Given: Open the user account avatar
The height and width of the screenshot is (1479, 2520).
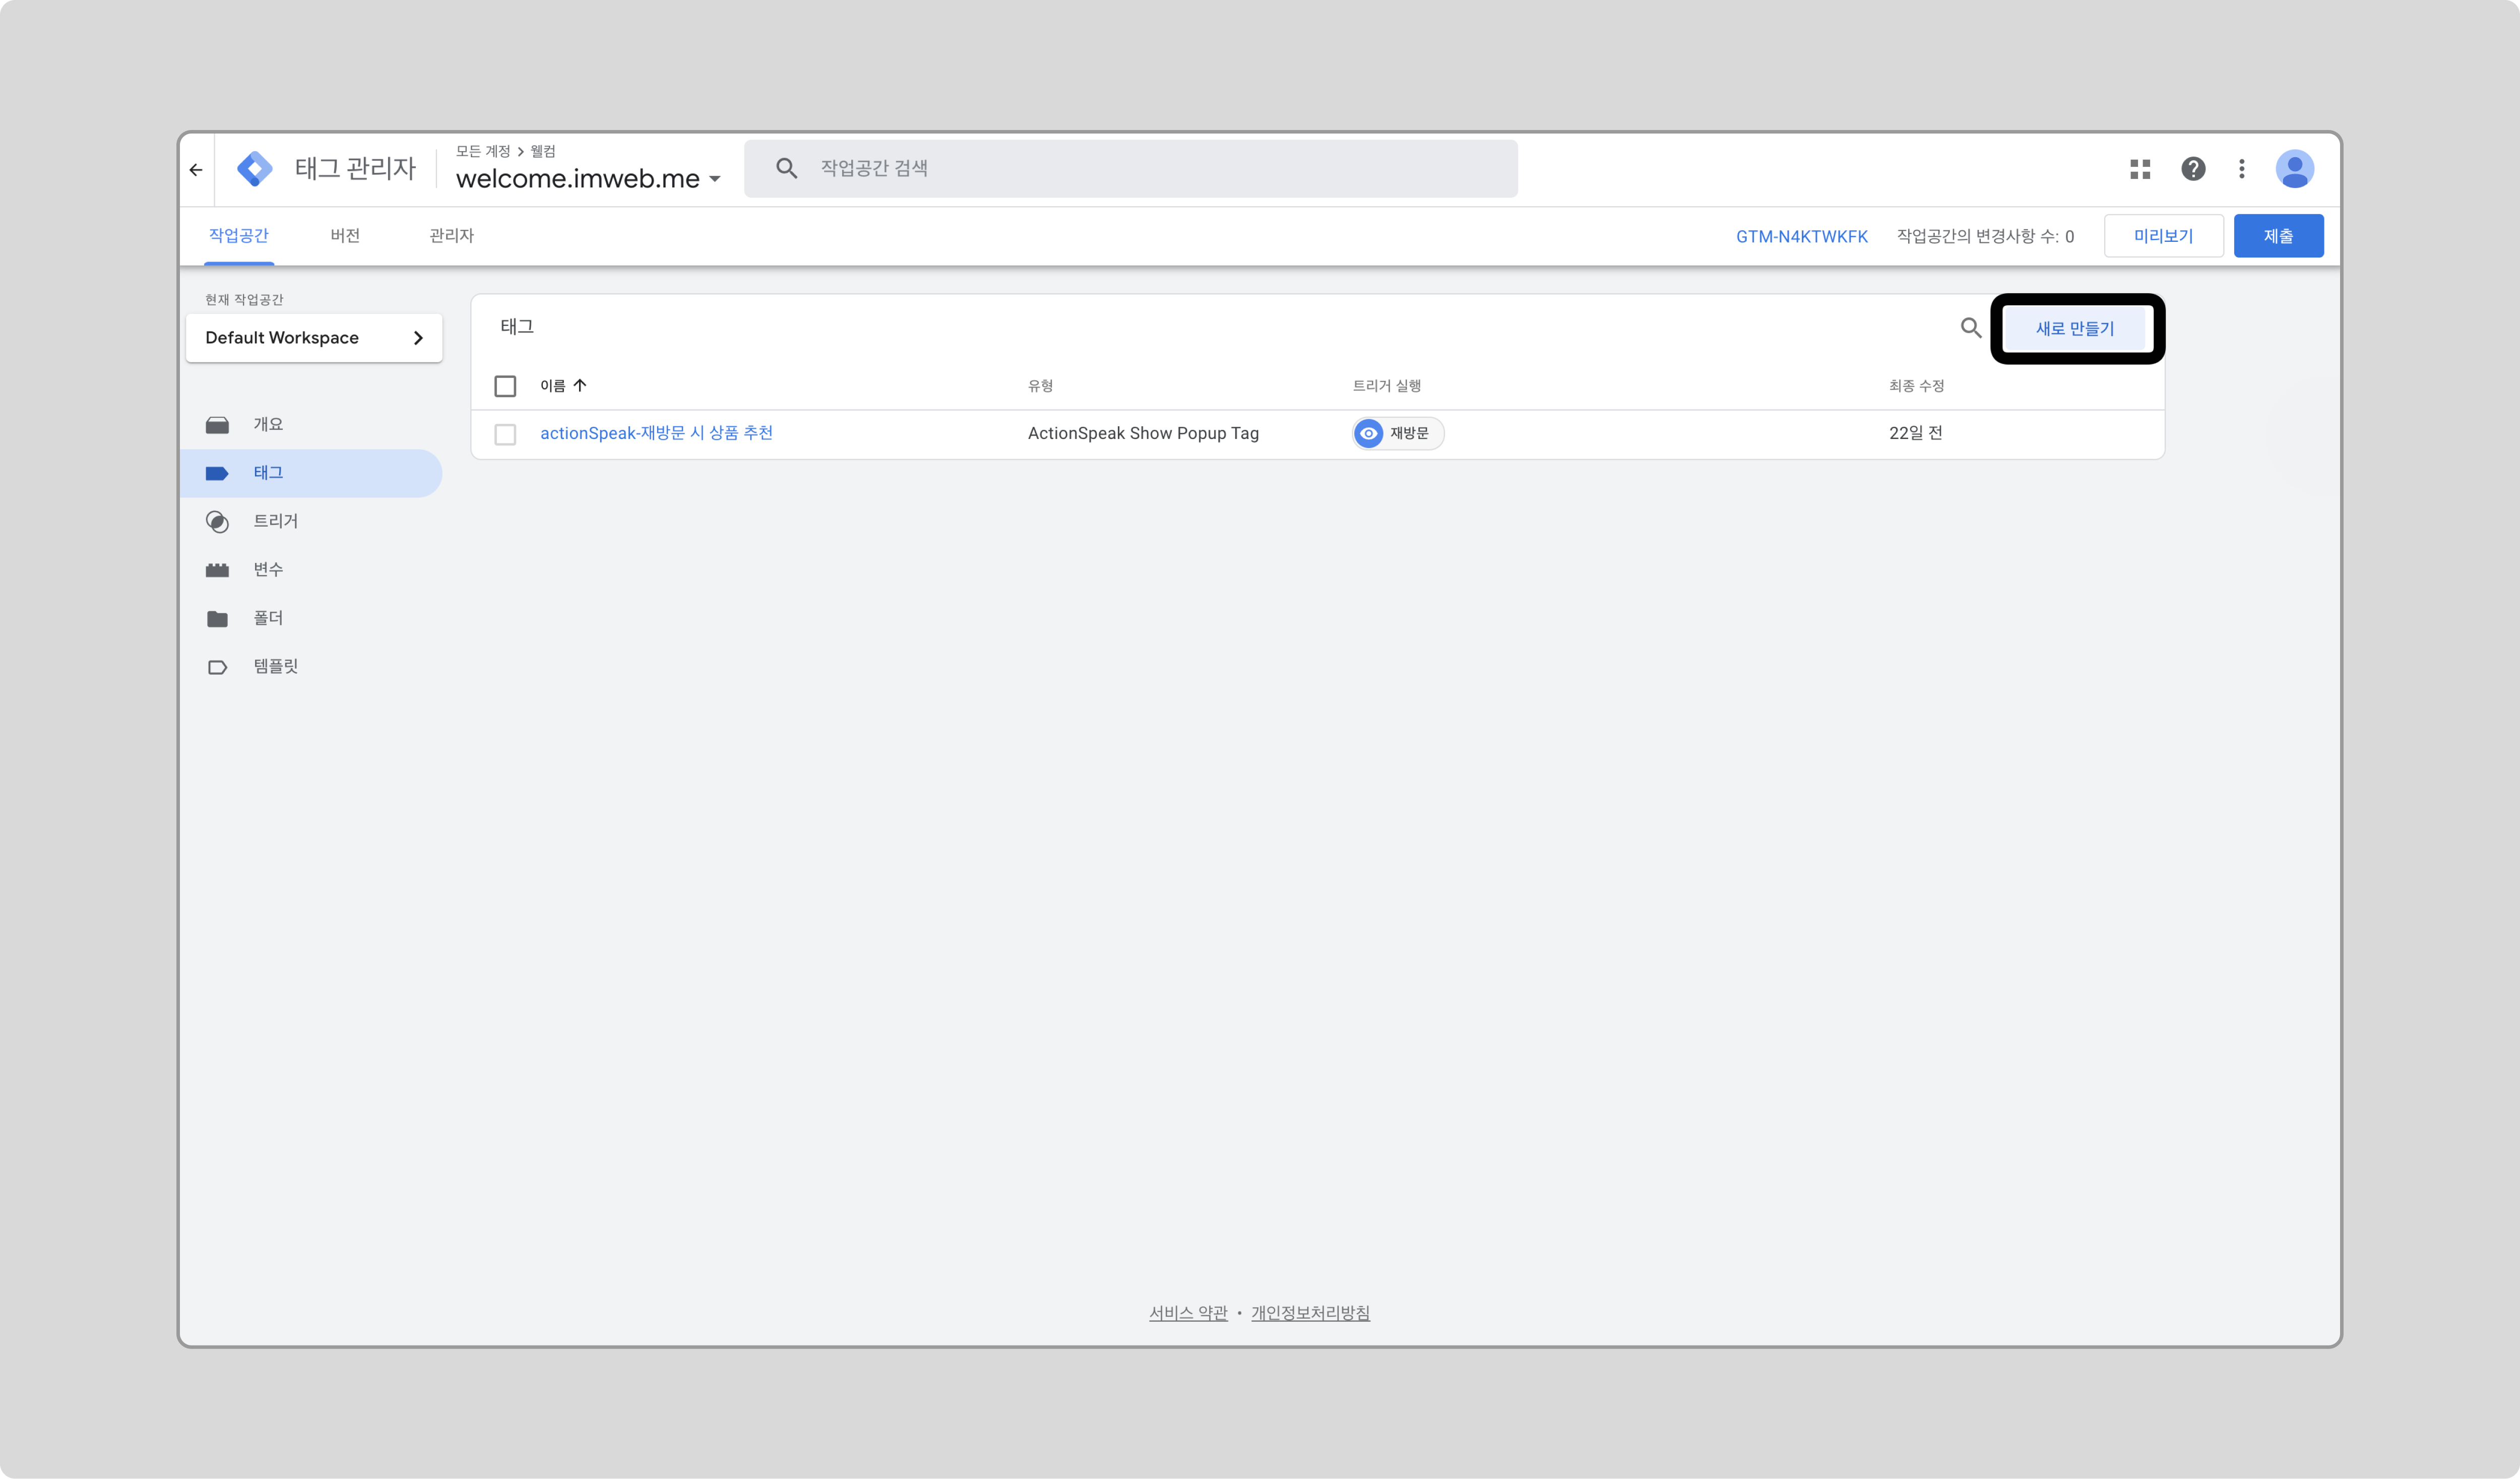Looking at the screenshot, I should tap(2295, 169).
